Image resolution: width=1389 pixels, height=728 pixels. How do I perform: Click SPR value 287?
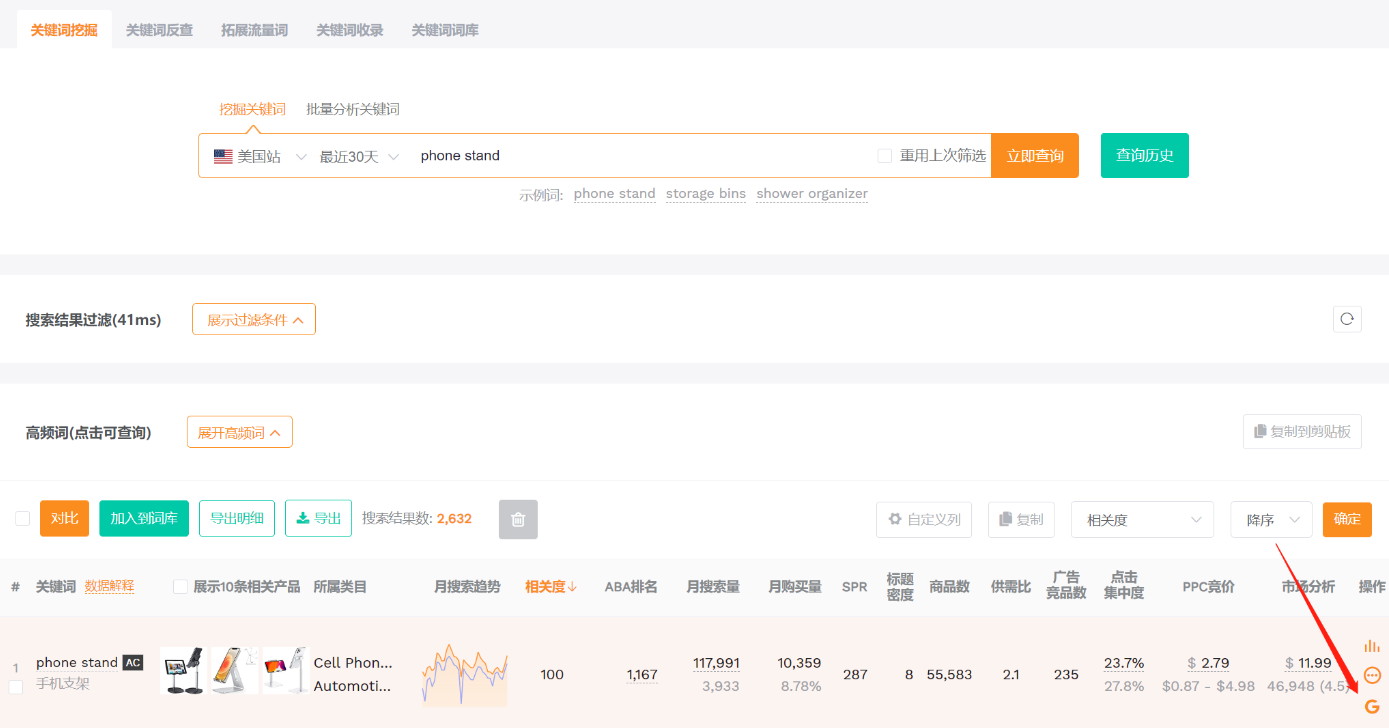pyautogui.click(x=855, y=675)
